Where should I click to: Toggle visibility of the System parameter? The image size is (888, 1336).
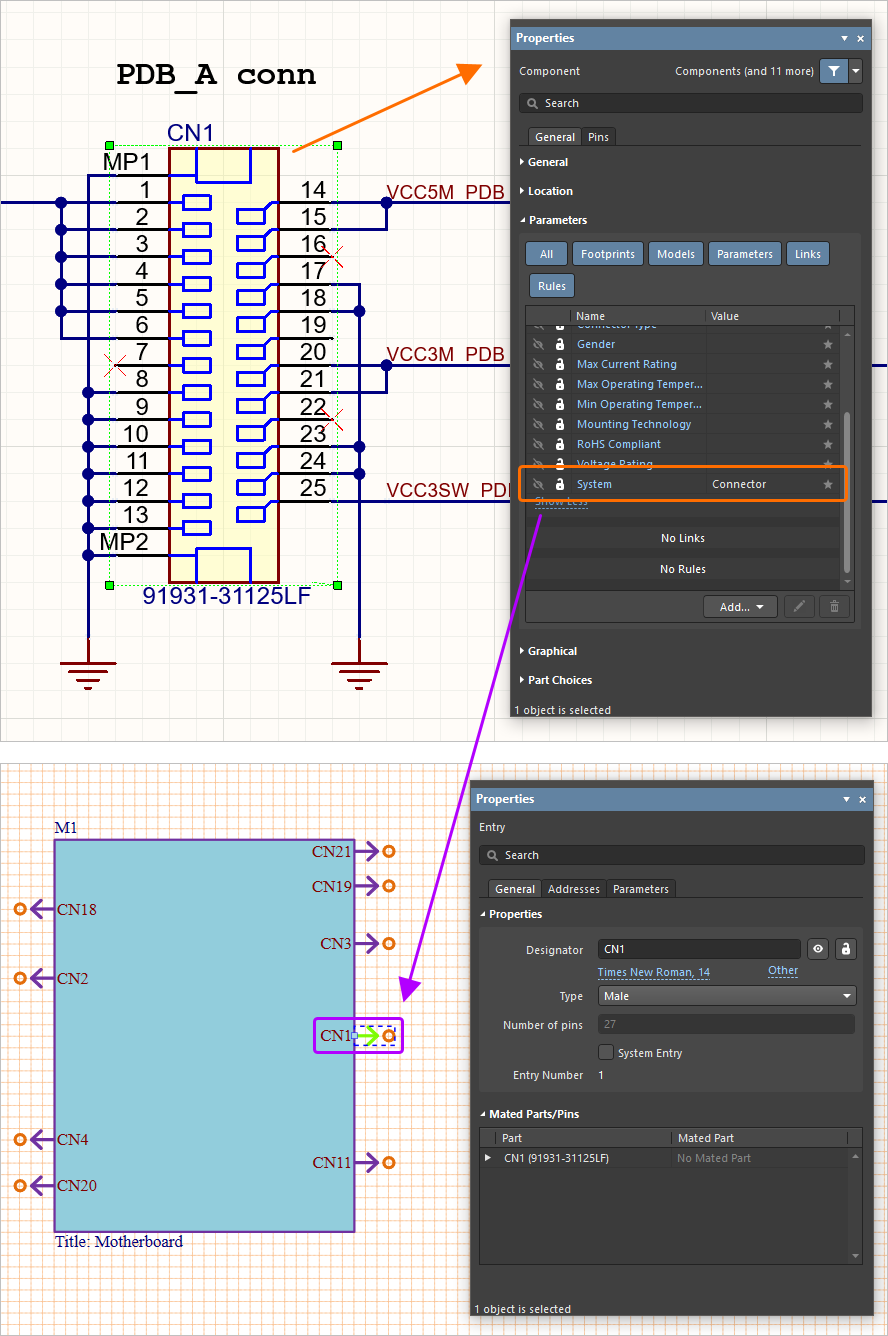(537, 484)
